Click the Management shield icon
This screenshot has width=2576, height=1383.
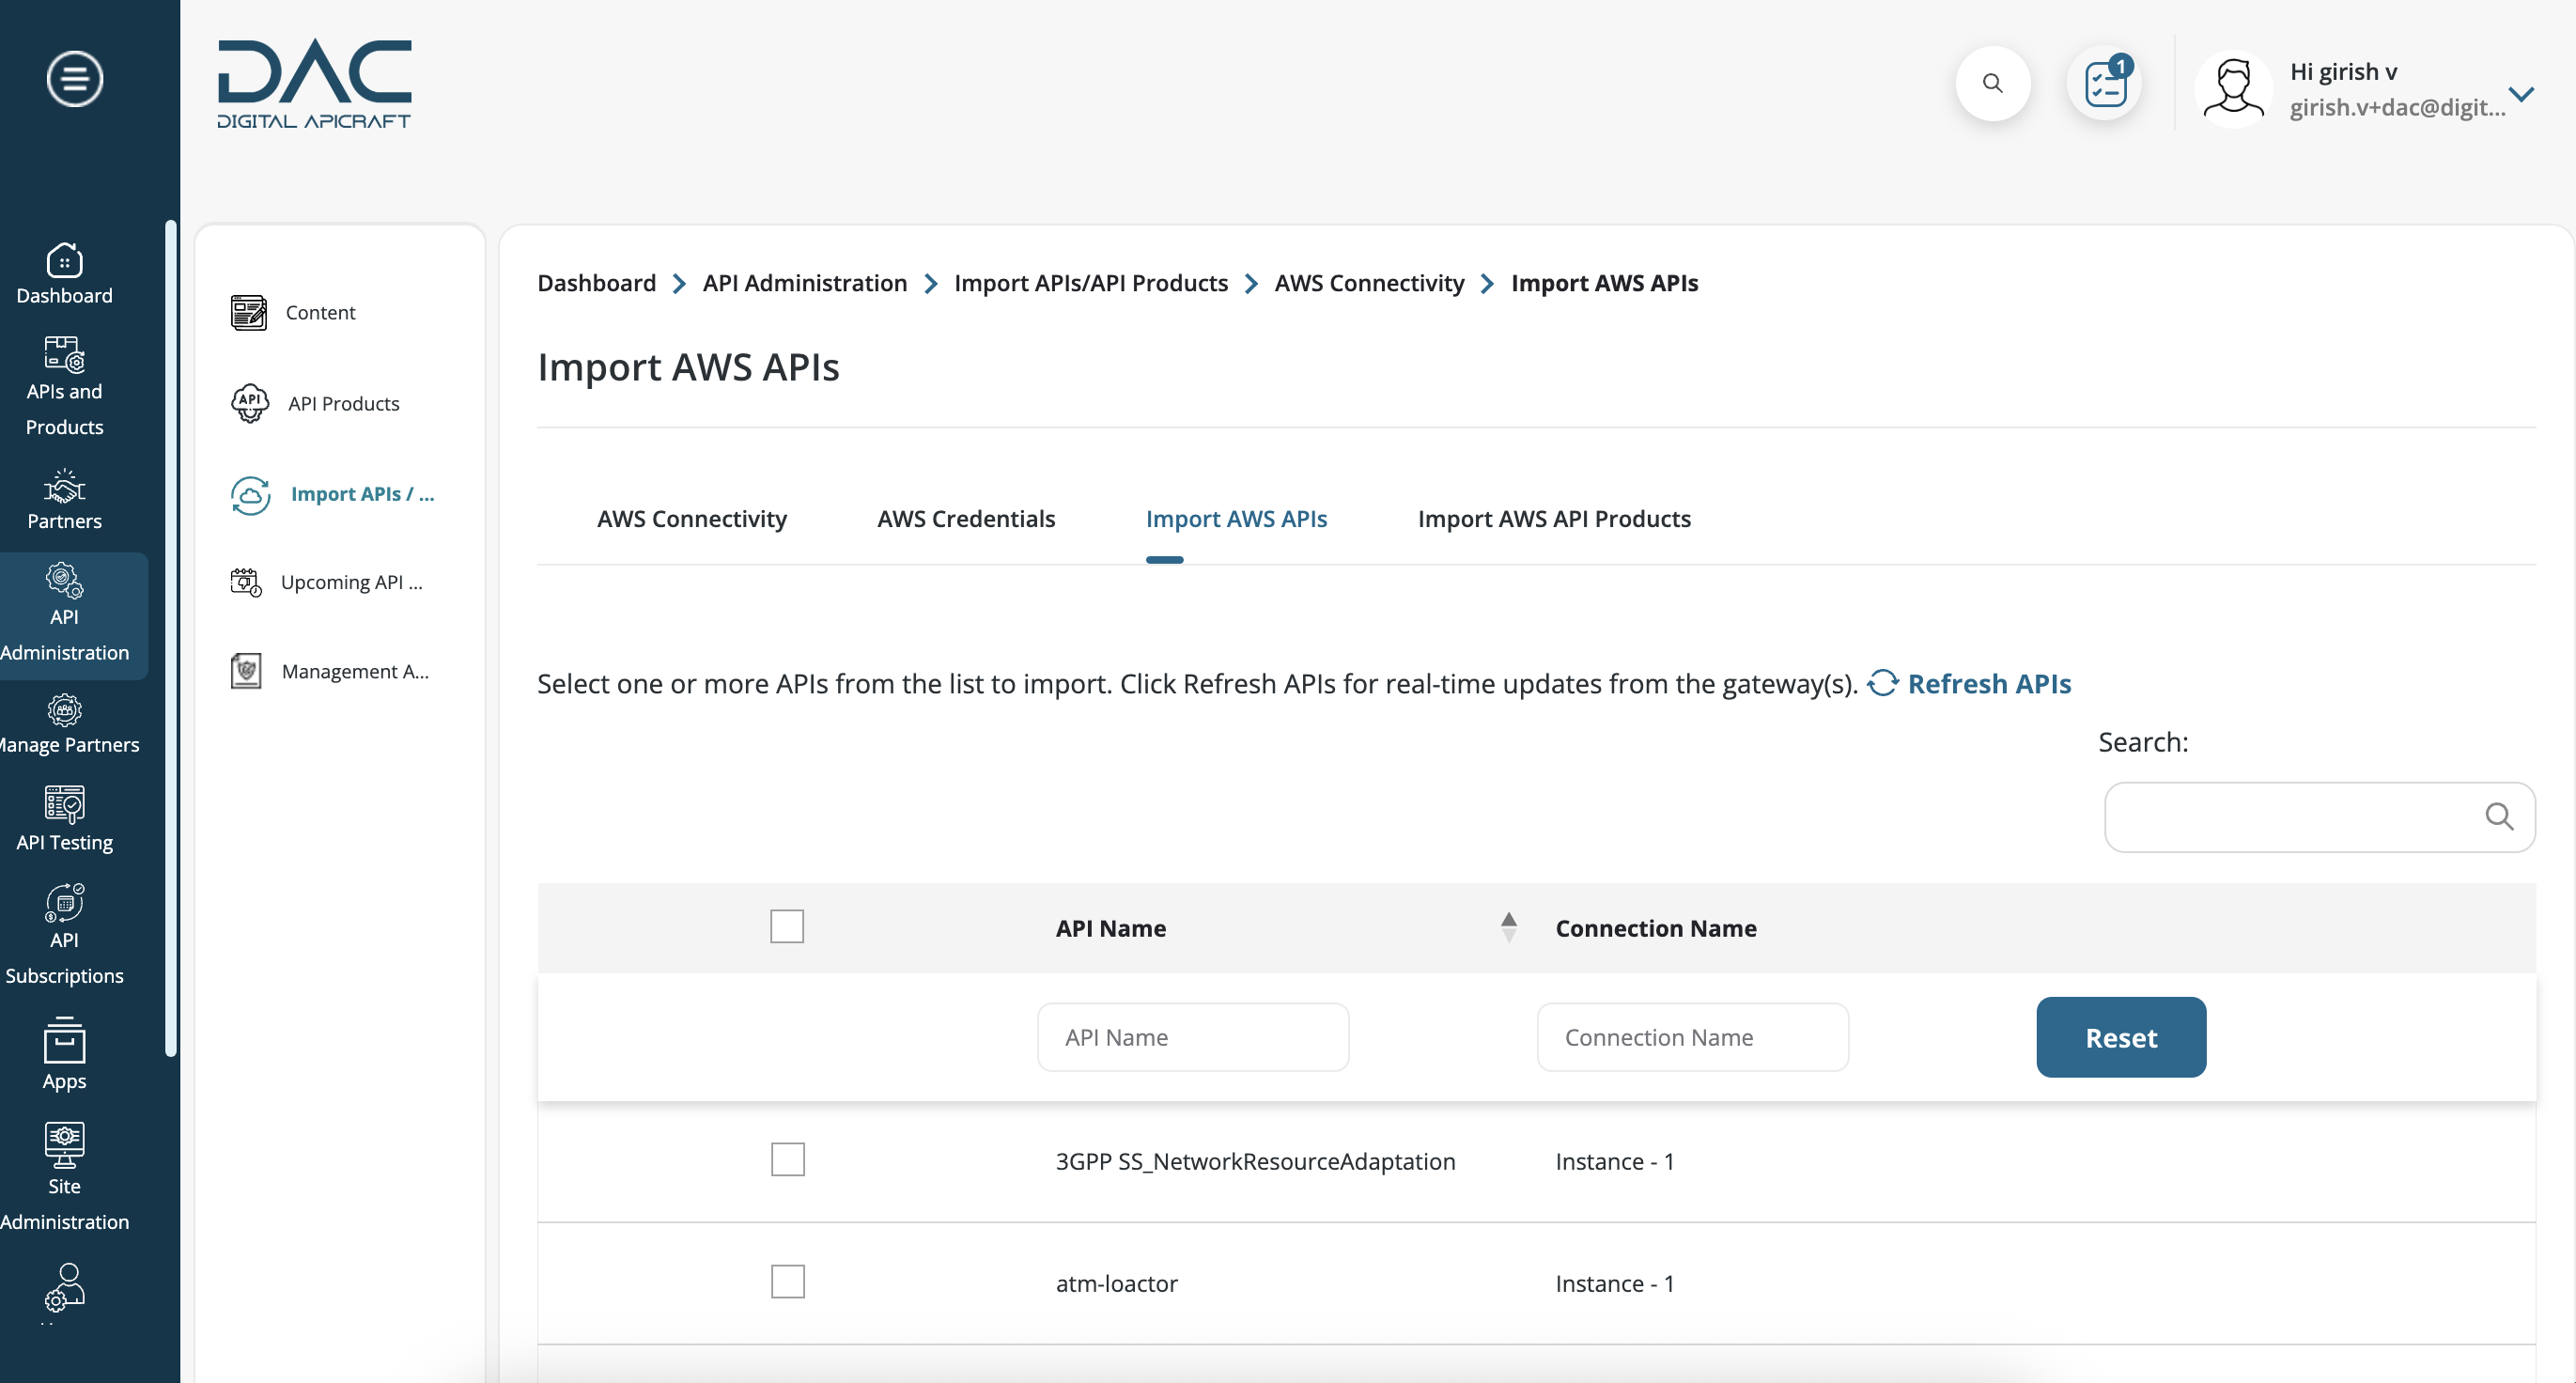(246, 671)
